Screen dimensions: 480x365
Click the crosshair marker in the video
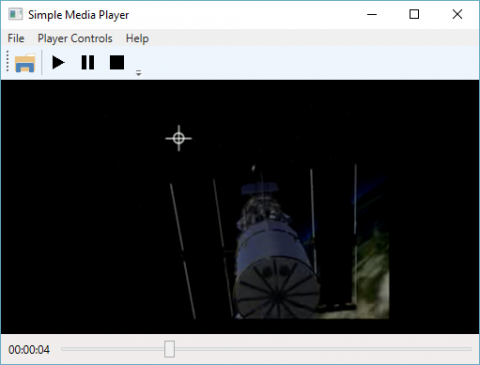point(179,138)
